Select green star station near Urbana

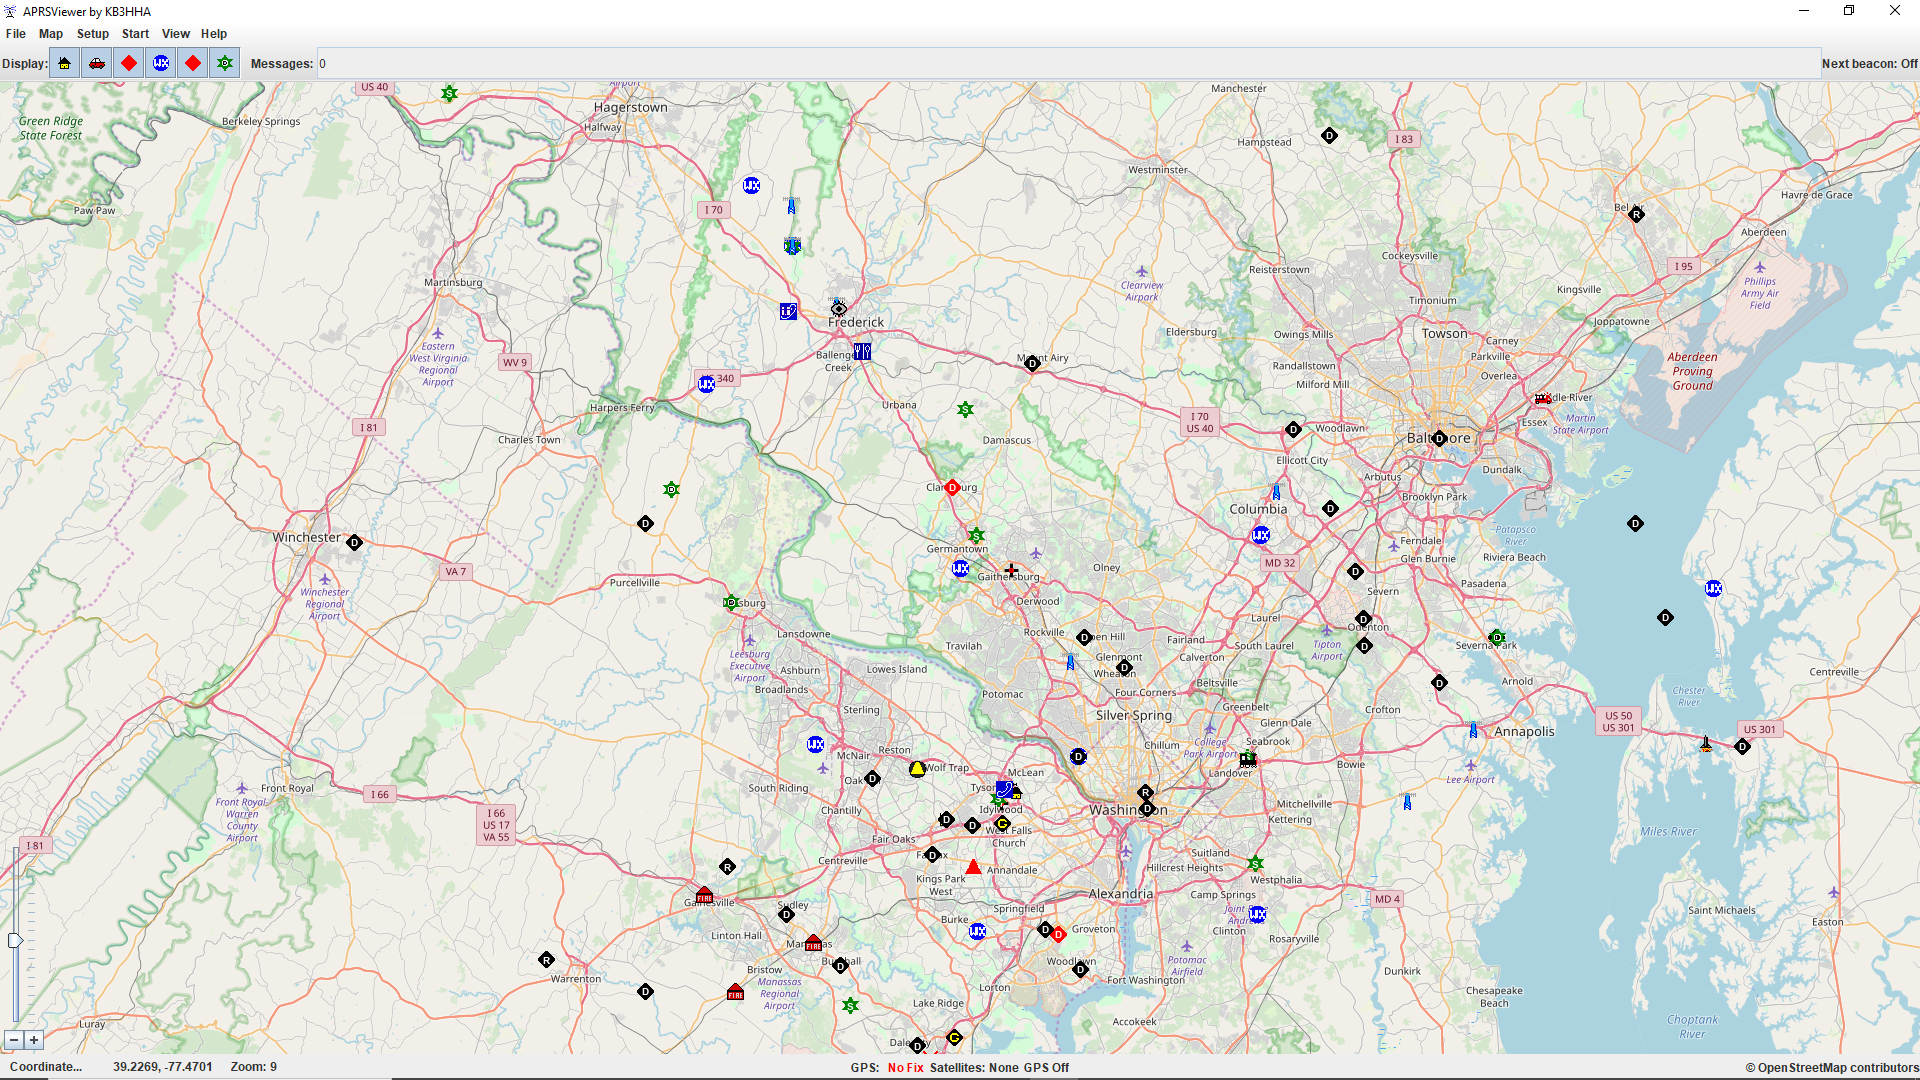(x=965, y=409)
